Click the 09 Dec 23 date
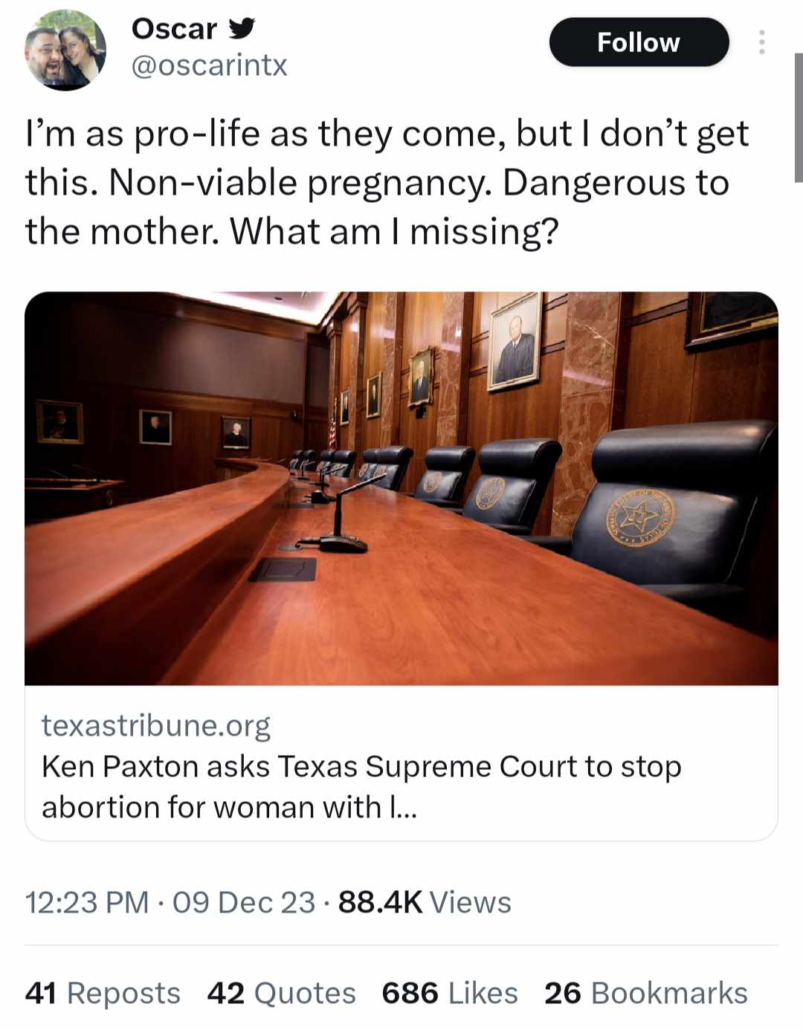803x1030 pixels. pyautogui.click(x=244, y=903)
